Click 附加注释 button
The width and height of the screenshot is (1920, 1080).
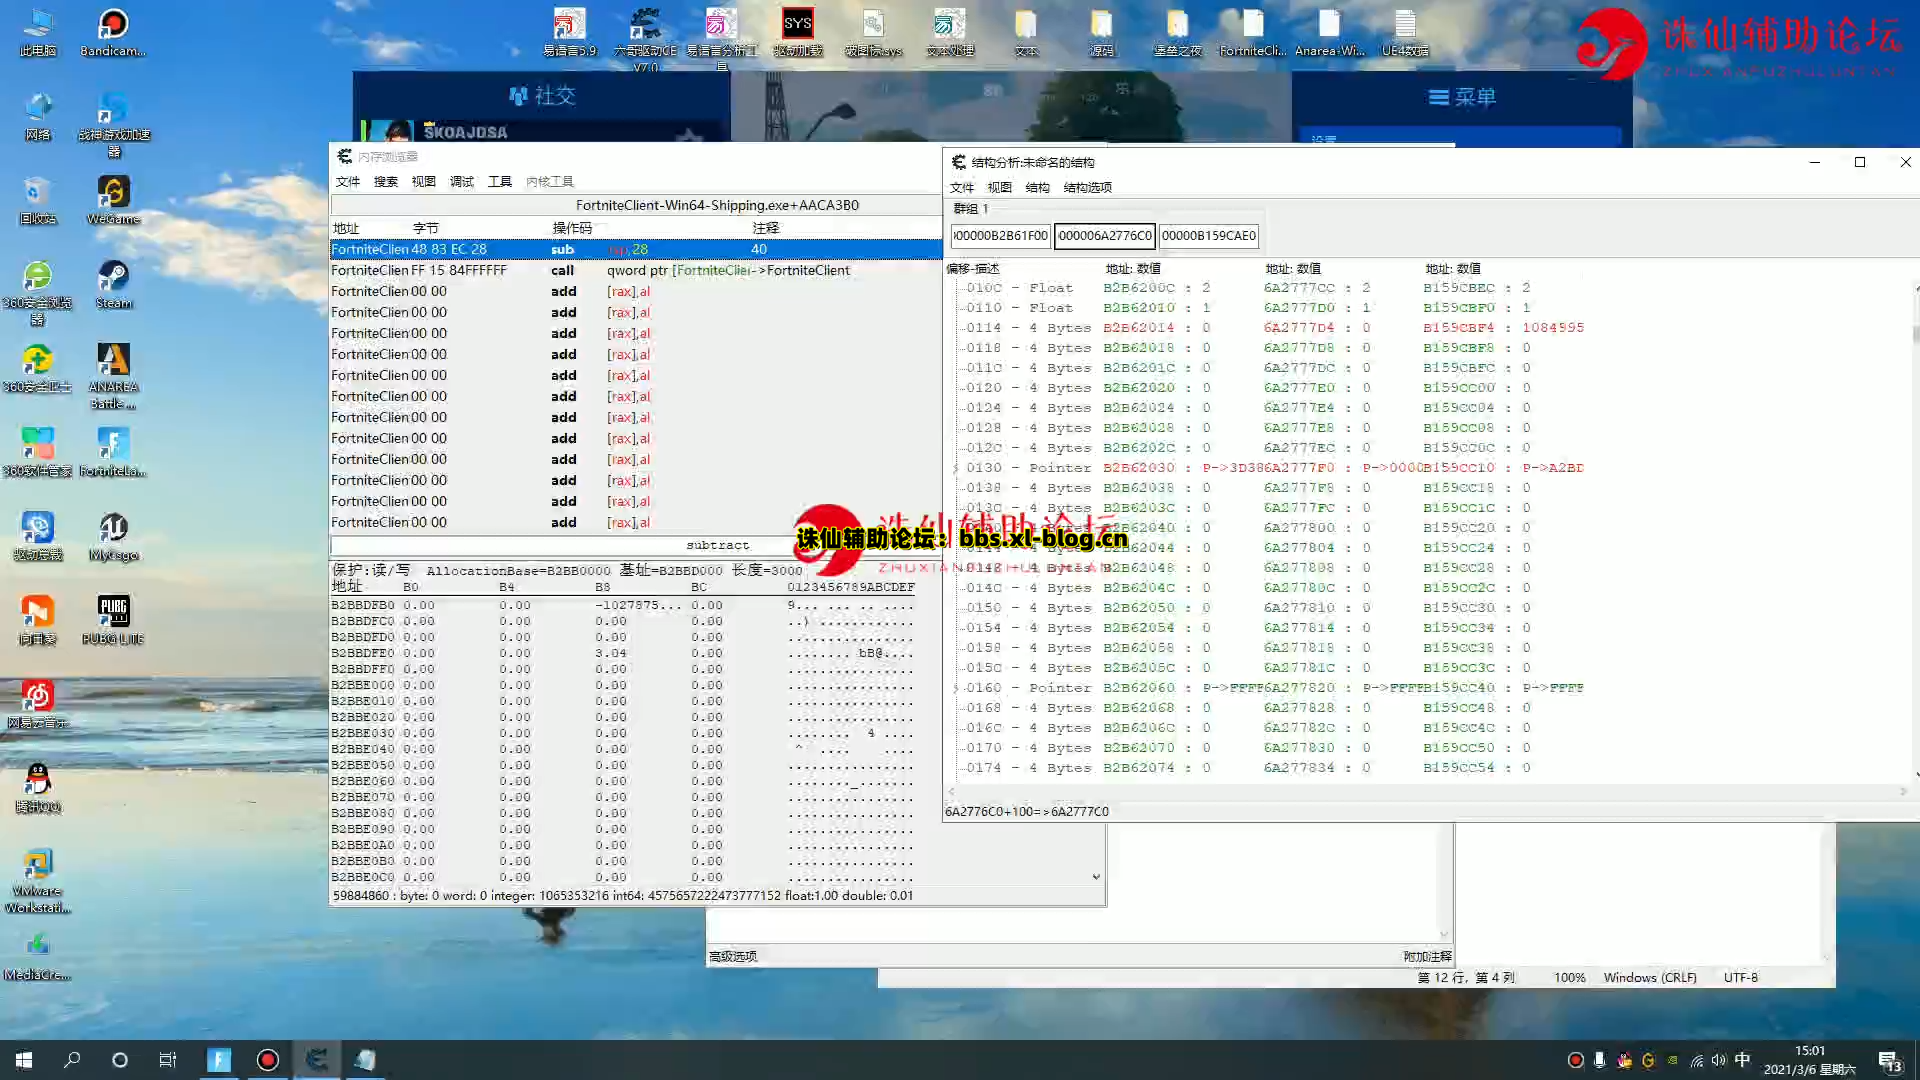click(x=1427, y=957)
